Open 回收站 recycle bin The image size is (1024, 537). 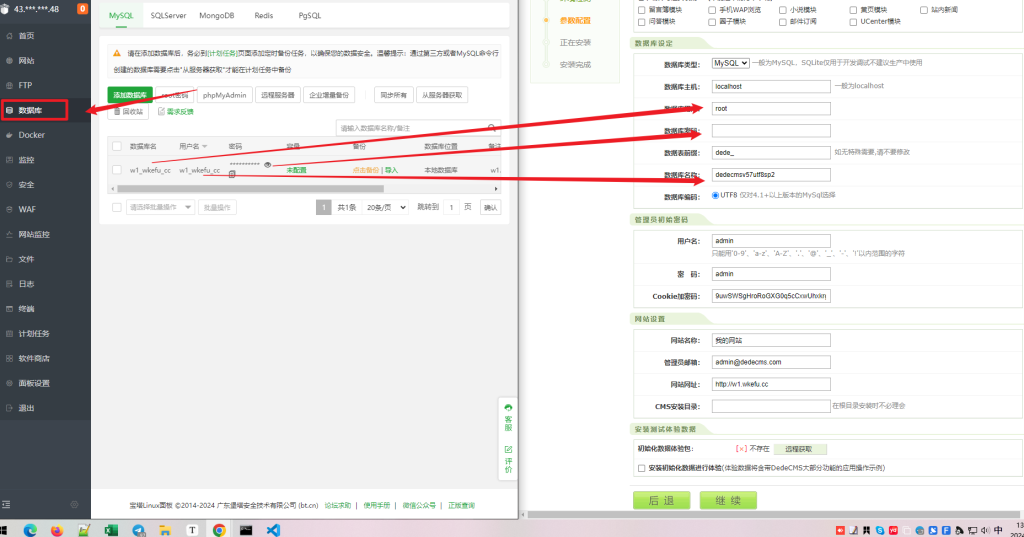(126, 112)
